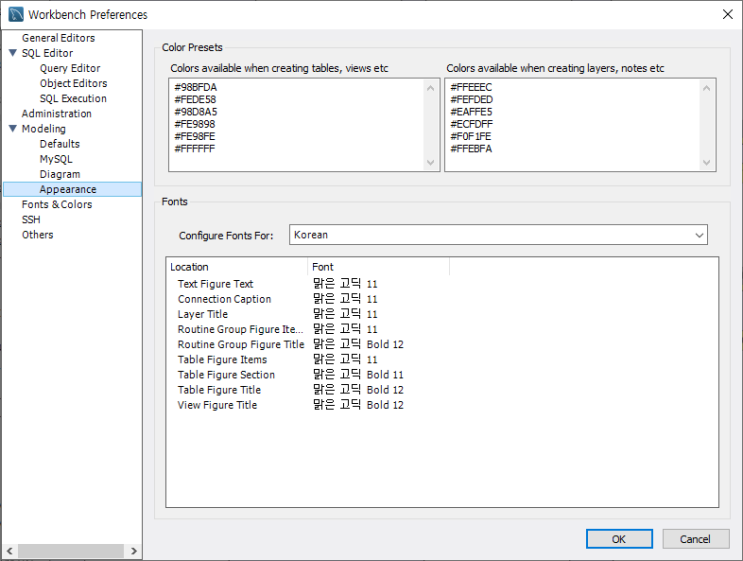Click the Cancel button
743x561 pixels.
(695, 539)
